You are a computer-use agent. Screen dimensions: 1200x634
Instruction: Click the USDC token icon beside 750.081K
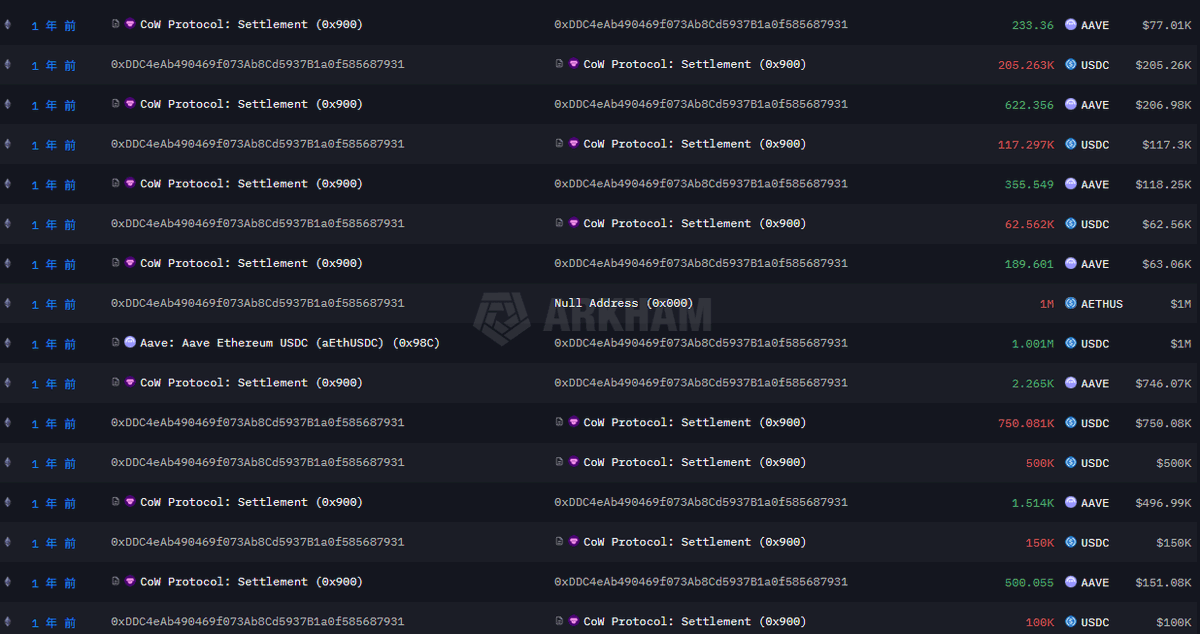click(1071, 424)
